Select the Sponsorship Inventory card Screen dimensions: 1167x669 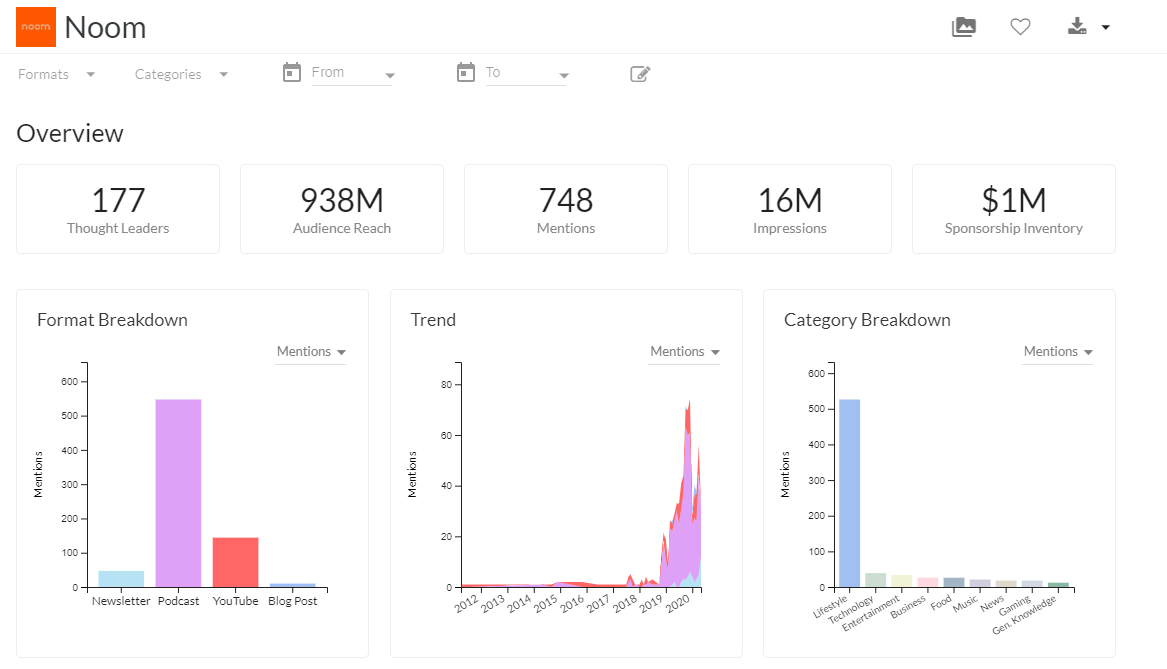coord(1013,209)
